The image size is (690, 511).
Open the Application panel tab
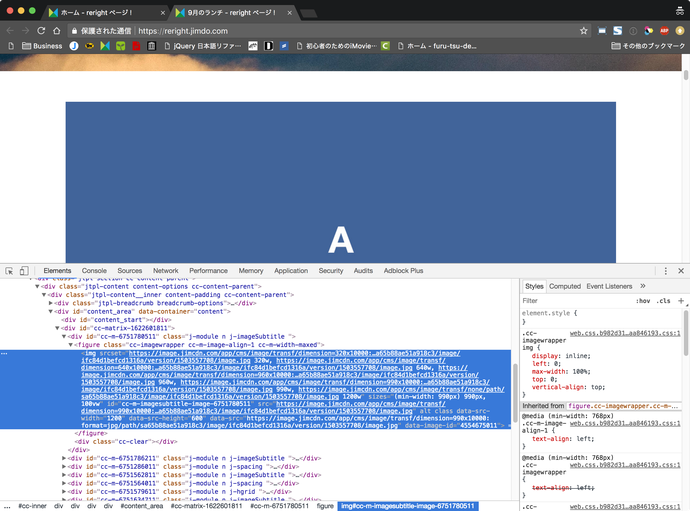(x=291, y=271)
